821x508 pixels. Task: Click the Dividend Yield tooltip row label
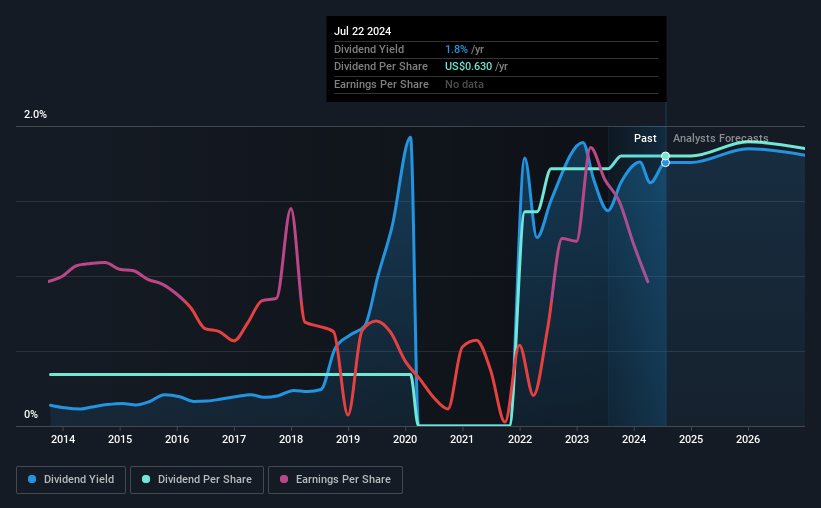pos(369,49)
